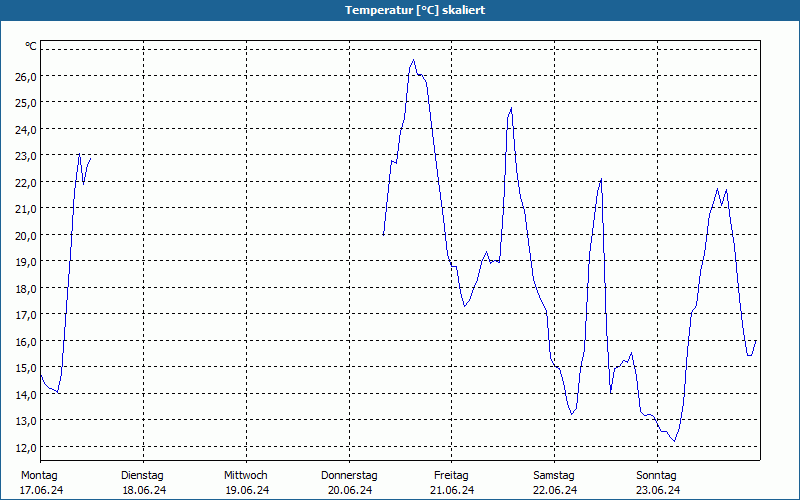Click the 23.06.24 date label
The height and width of the screenshot is (500, 800).
[658, 490]
